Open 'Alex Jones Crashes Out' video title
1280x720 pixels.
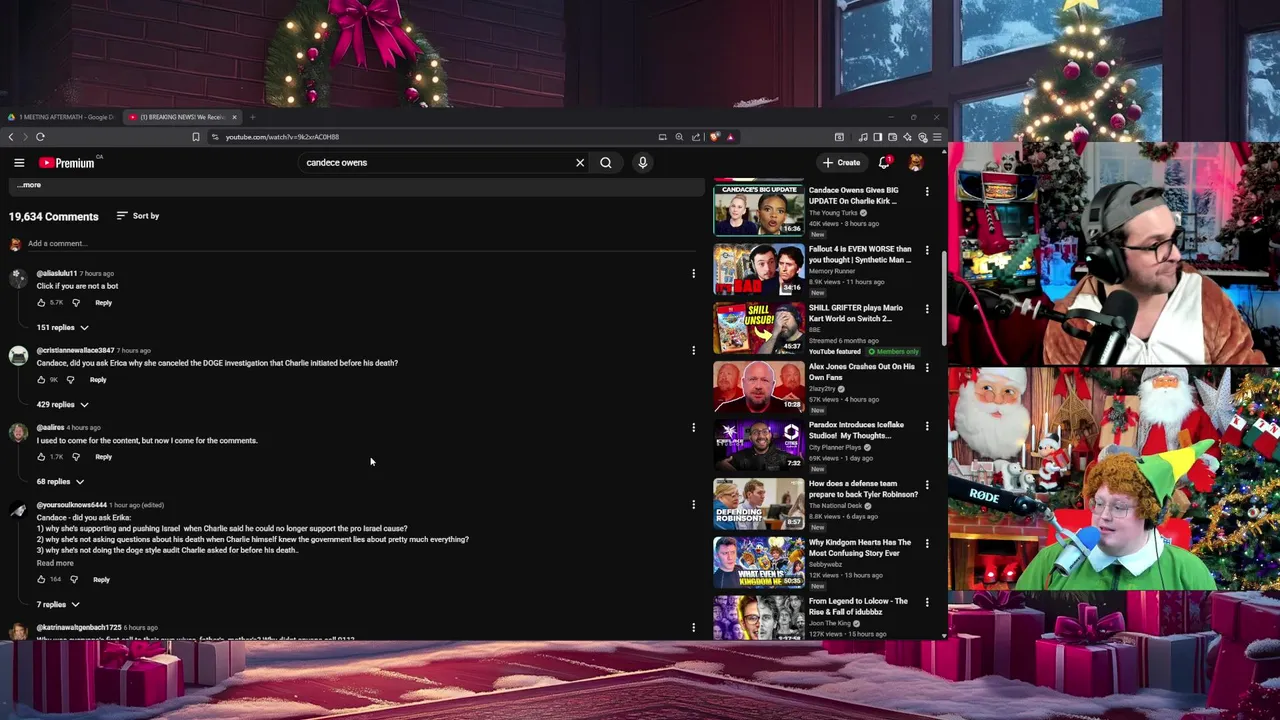pyautogui.click(x=861, y=372)
